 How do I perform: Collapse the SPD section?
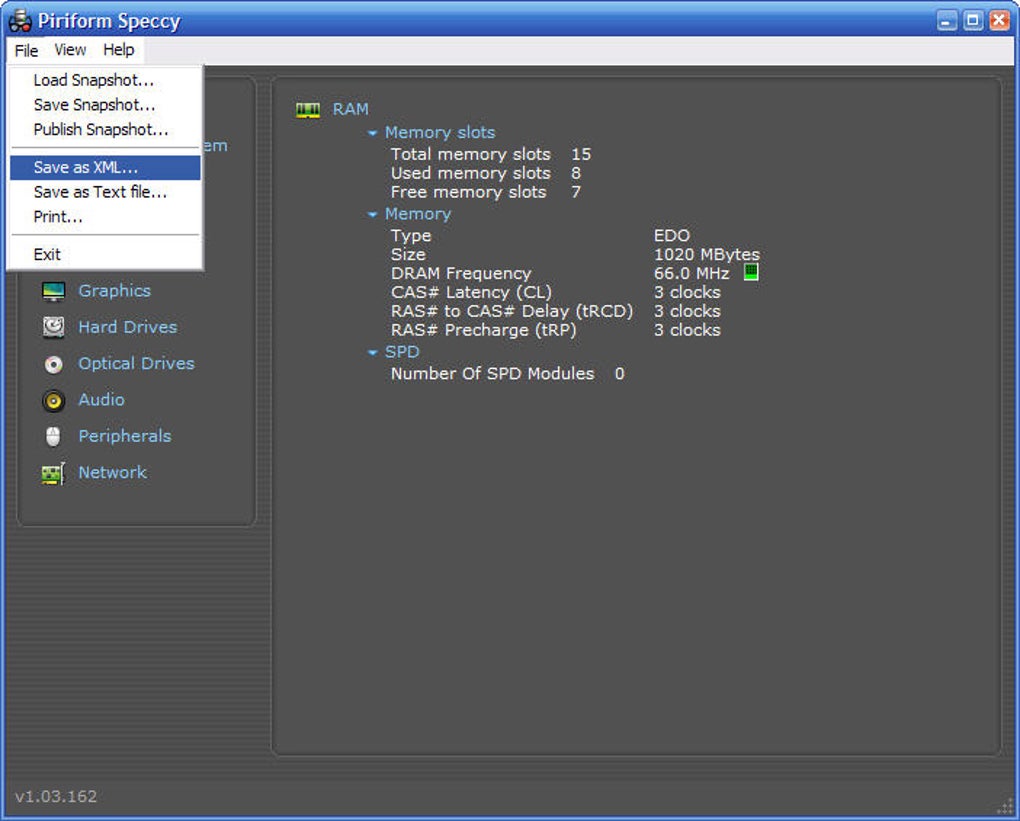coord(372,353)
